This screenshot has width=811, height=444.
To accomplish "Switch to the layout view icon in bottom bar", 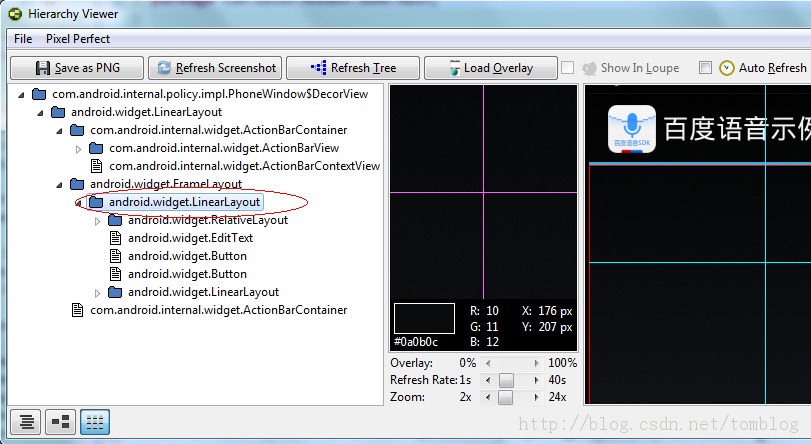I will coord(60,422).
